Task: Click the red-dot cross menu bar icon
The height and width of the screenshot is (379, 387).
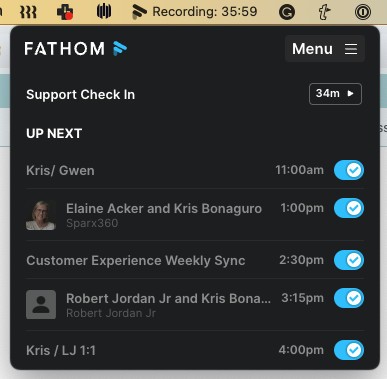Action: click(x=65, y=12)
